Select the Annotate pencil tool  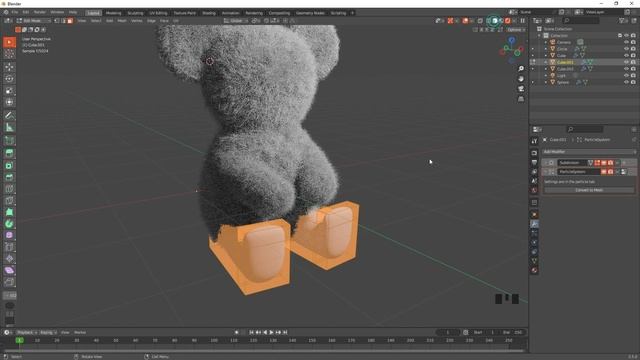(9, 116)
